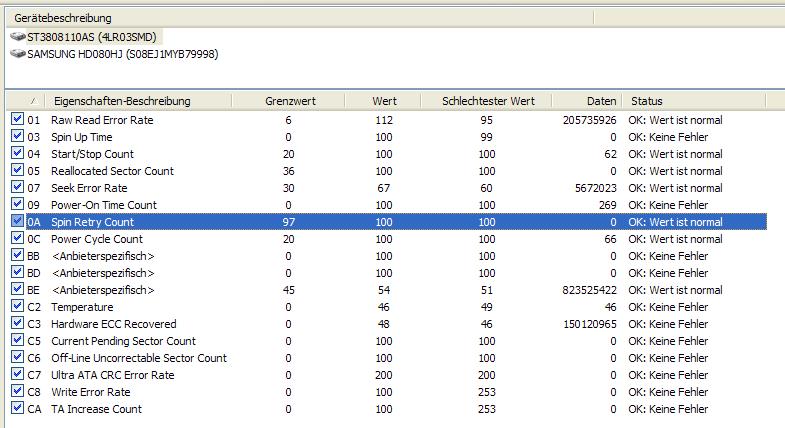The height and width of the screenshot is (428, 785).
Task: Click the data value 5672023
Action: pos(596,188)
